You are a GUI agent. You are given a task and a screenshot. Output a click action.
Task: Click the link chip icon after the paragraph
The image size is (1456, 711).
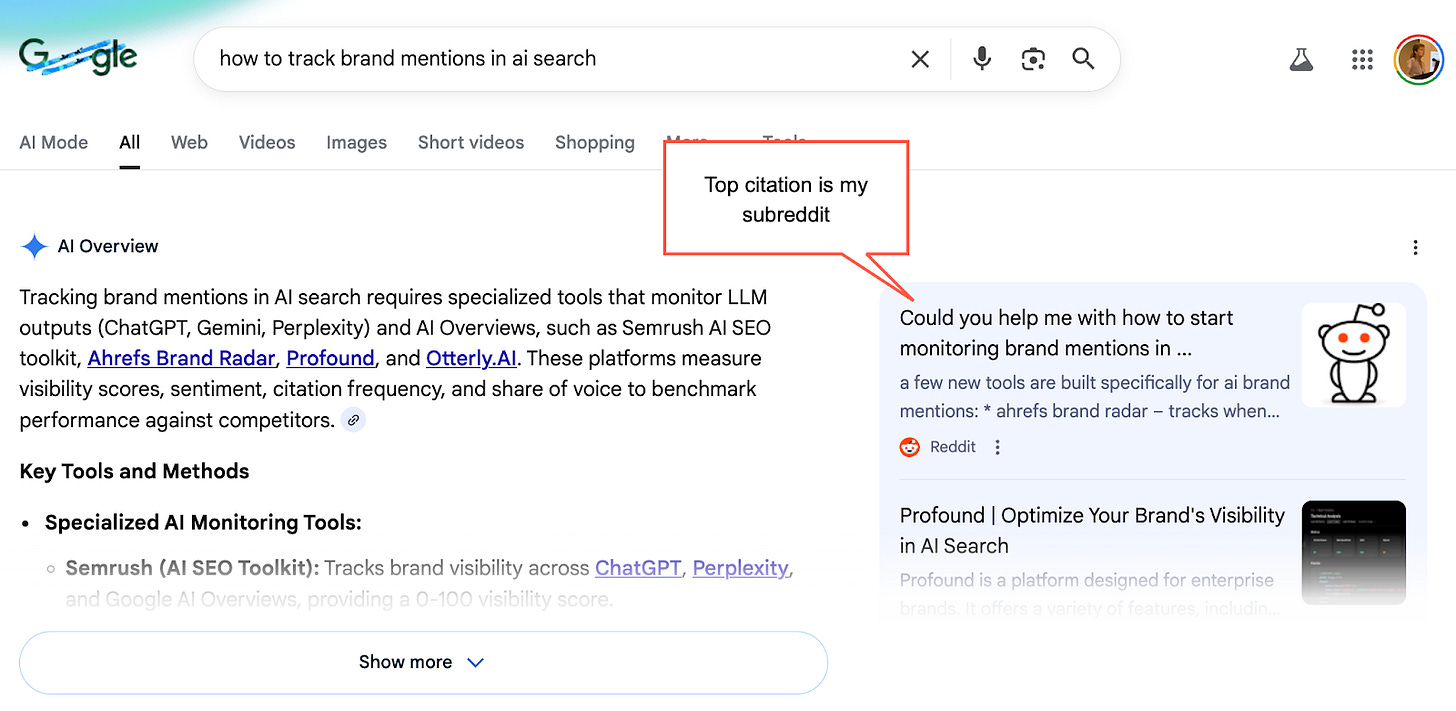tap(353, 420)
